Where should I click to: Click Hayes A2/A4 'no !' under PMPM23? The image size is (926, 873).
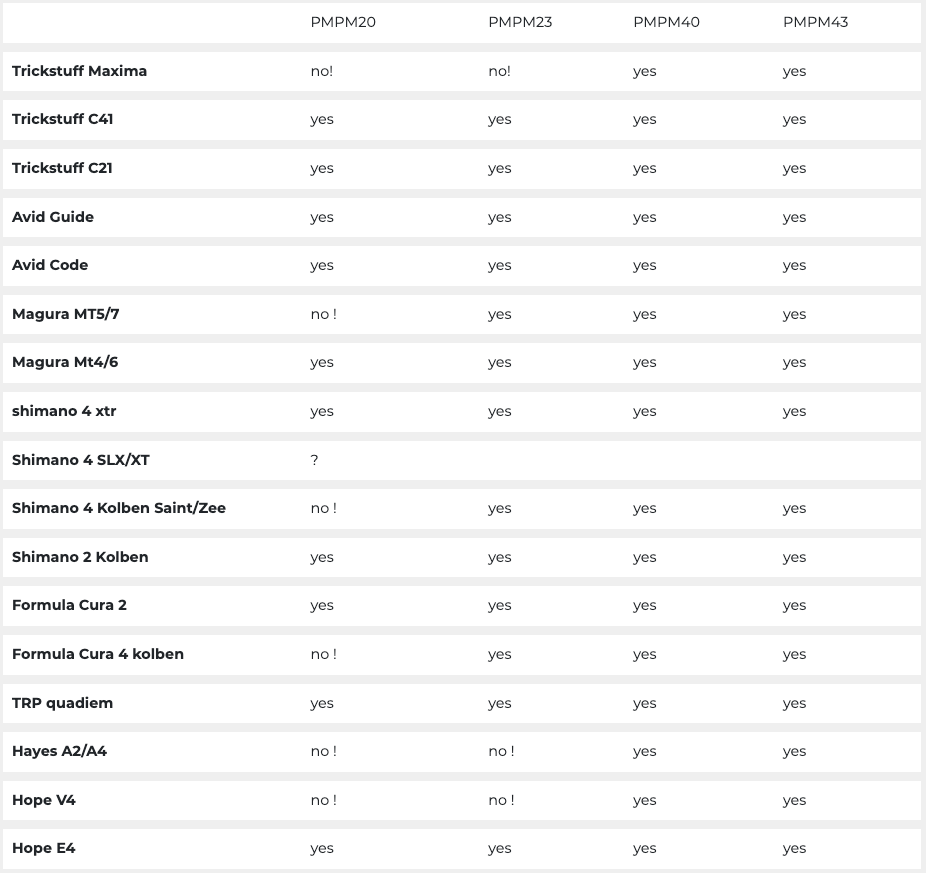click(x=501, y=751)
